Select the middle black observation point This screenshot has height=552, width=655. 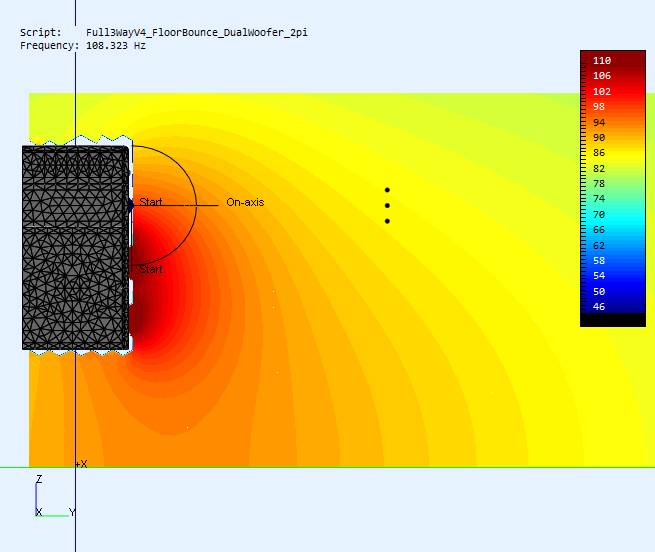click(387, 206)
